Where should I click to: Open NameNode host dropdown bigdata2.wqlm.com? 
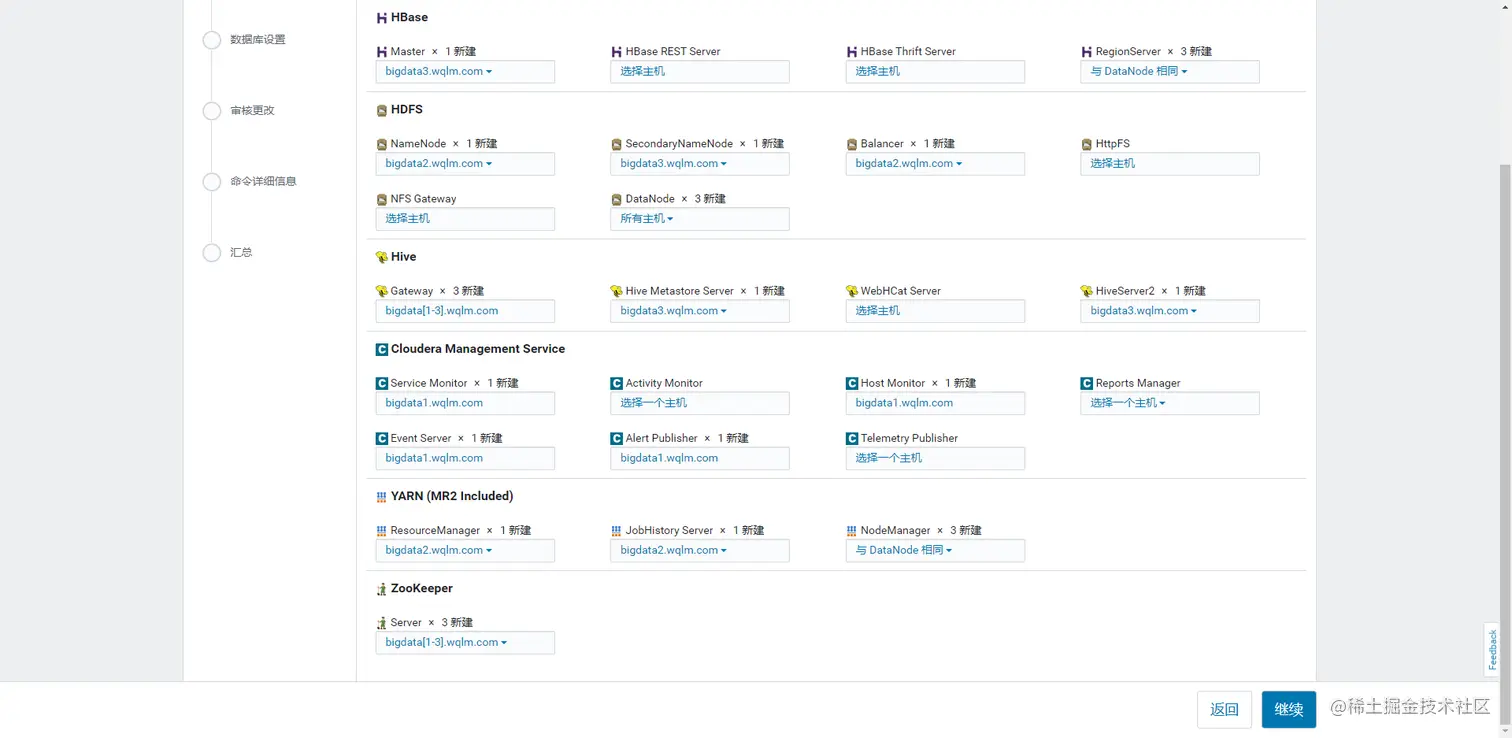pos(465,164)
